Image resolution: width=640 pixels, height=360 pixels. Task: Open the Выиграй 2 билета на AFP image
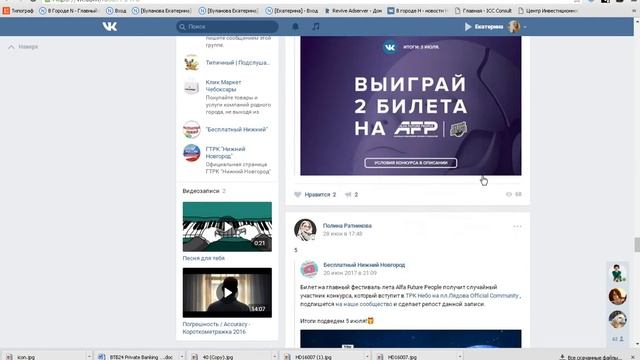pos(411,106)
